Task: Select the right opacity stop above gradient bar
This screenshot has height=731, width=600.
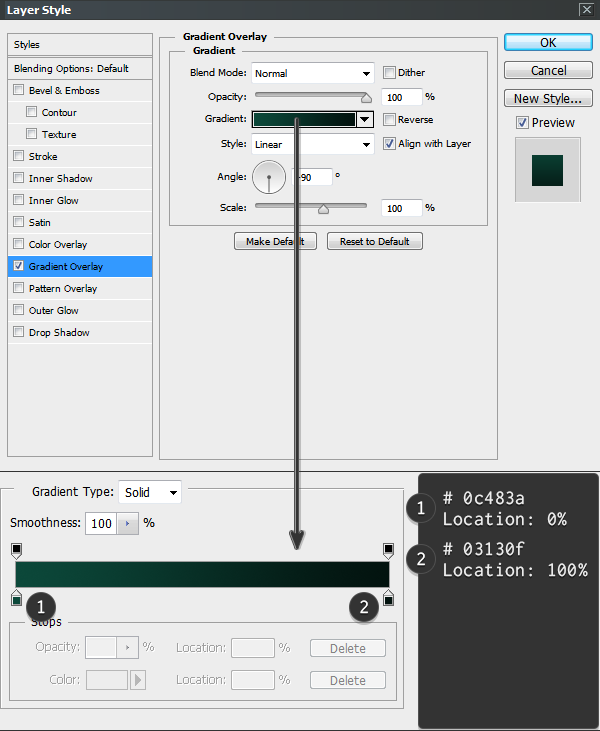Action: [389, 550]
